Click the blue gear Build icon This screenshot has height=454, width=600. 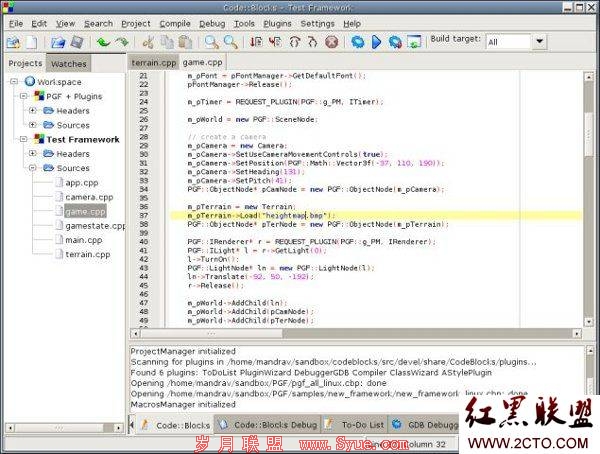[358, 41]
